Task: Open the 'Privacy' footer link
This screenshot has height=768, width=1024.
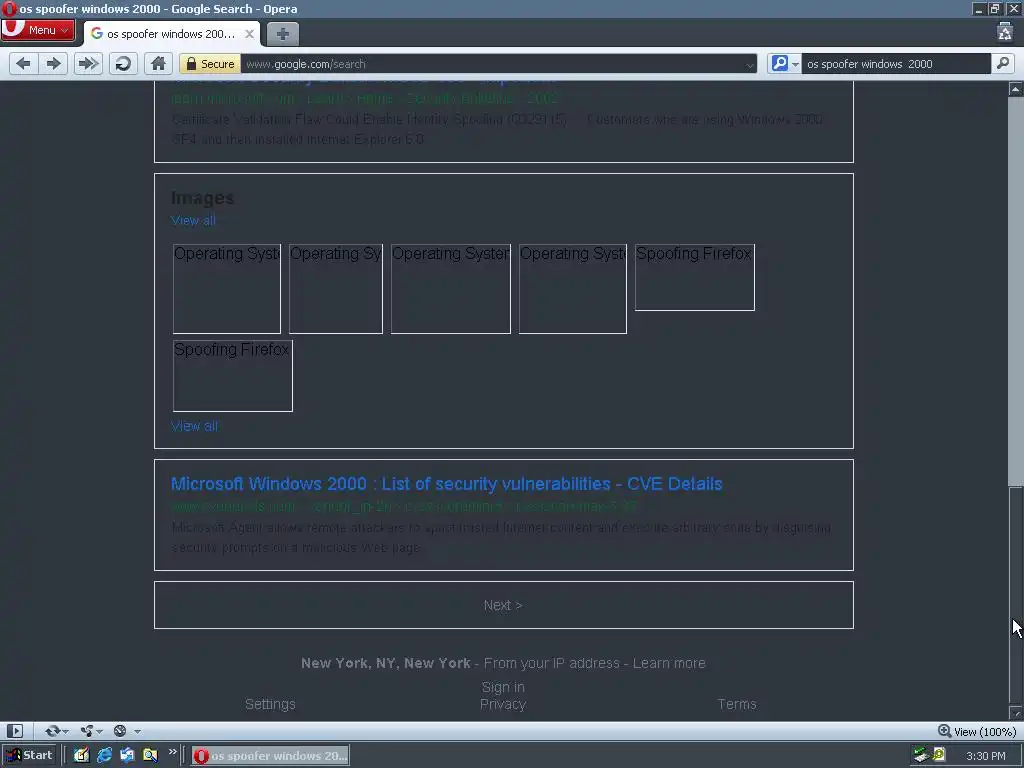Action: (x=503, y=704)
